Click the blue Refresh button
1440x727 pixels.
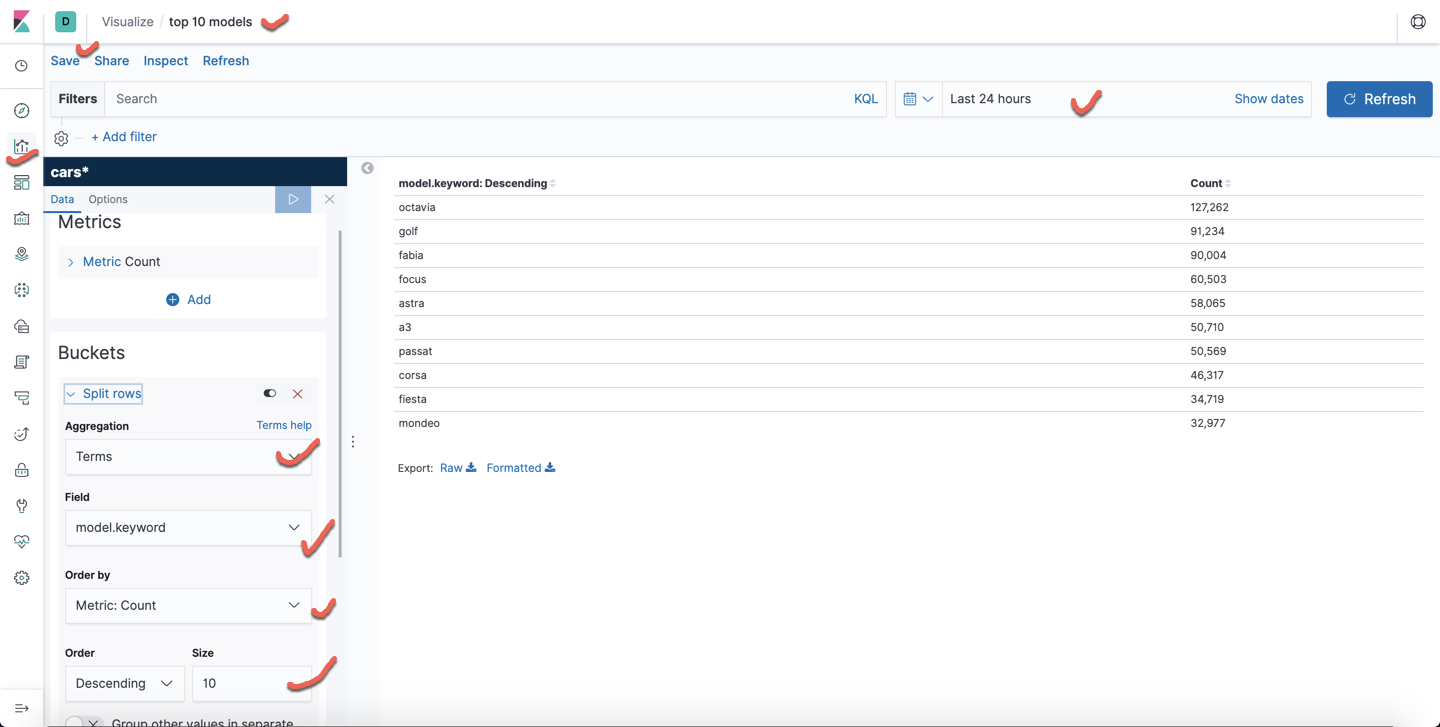pyautogui.click(x=1379, y=99)
